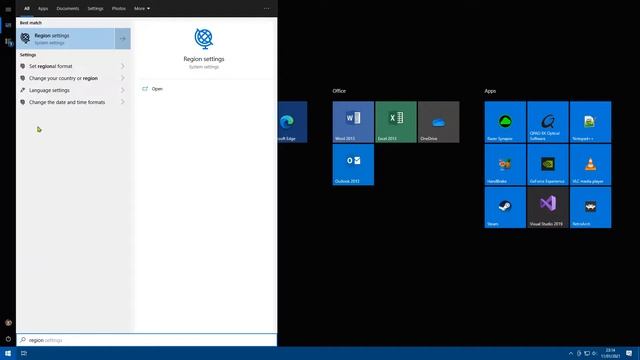Switch to the Documents search tab
The width and height of the screenshot is (640, 360).
pos(68,9)
